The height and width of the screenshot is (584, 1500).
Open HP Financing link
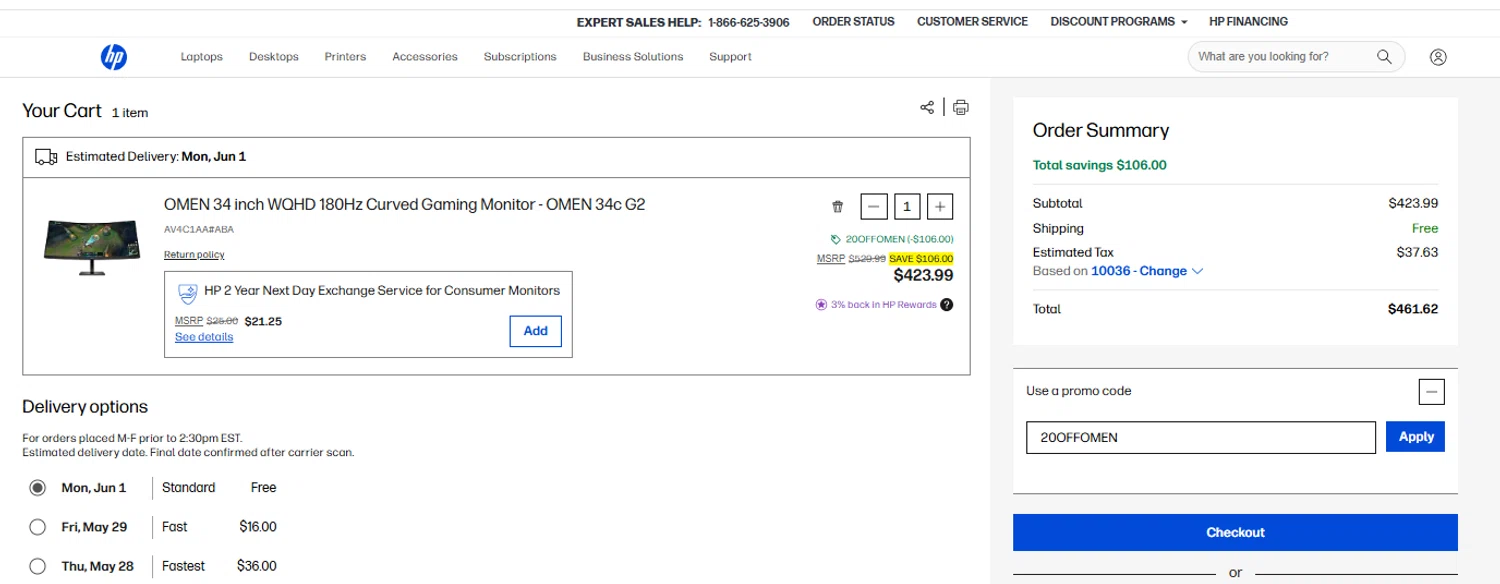pyautogui.click(x=1248, y=21)
